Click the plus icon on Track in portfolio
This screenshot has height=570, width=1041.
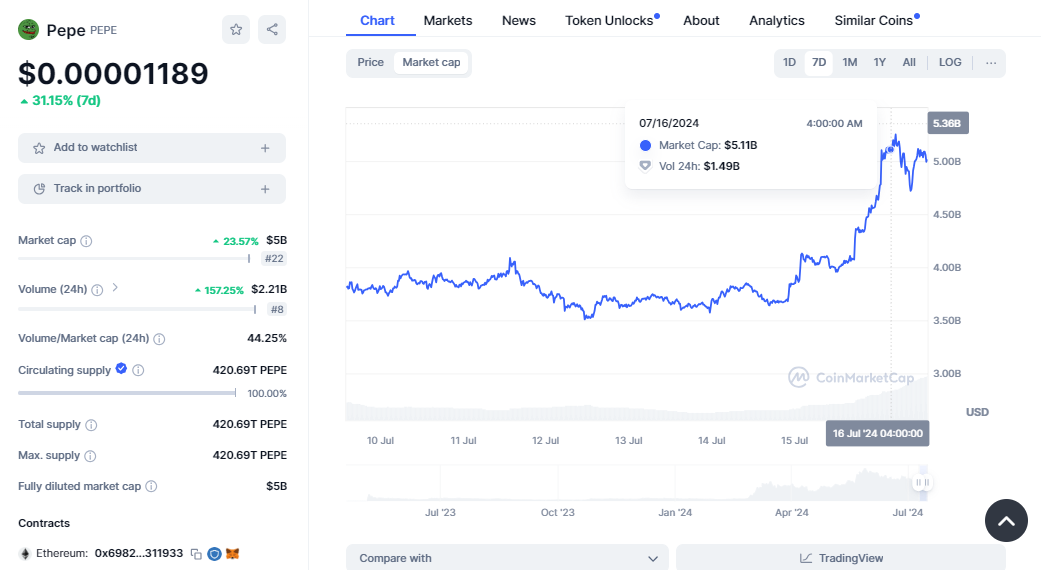[x=265, y=189]
